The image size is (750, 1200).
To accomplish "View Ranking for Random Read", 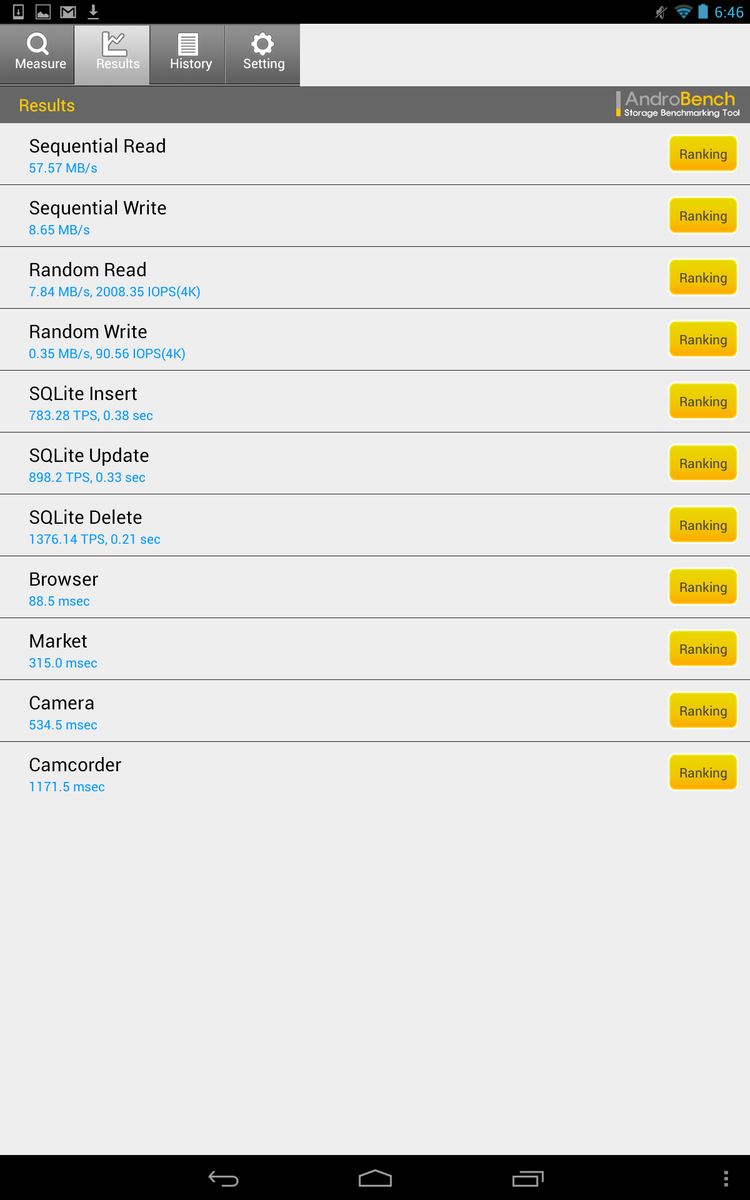I will 702,278.
